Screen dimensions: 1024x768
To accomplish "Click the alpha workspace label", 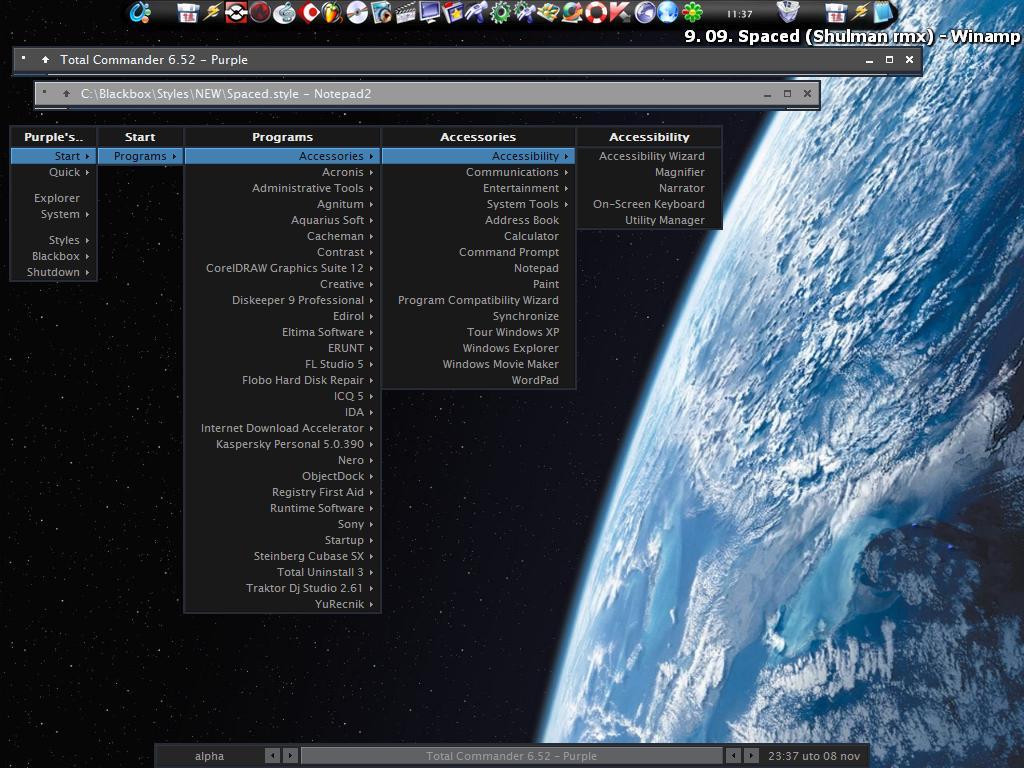I will point(209,756).
